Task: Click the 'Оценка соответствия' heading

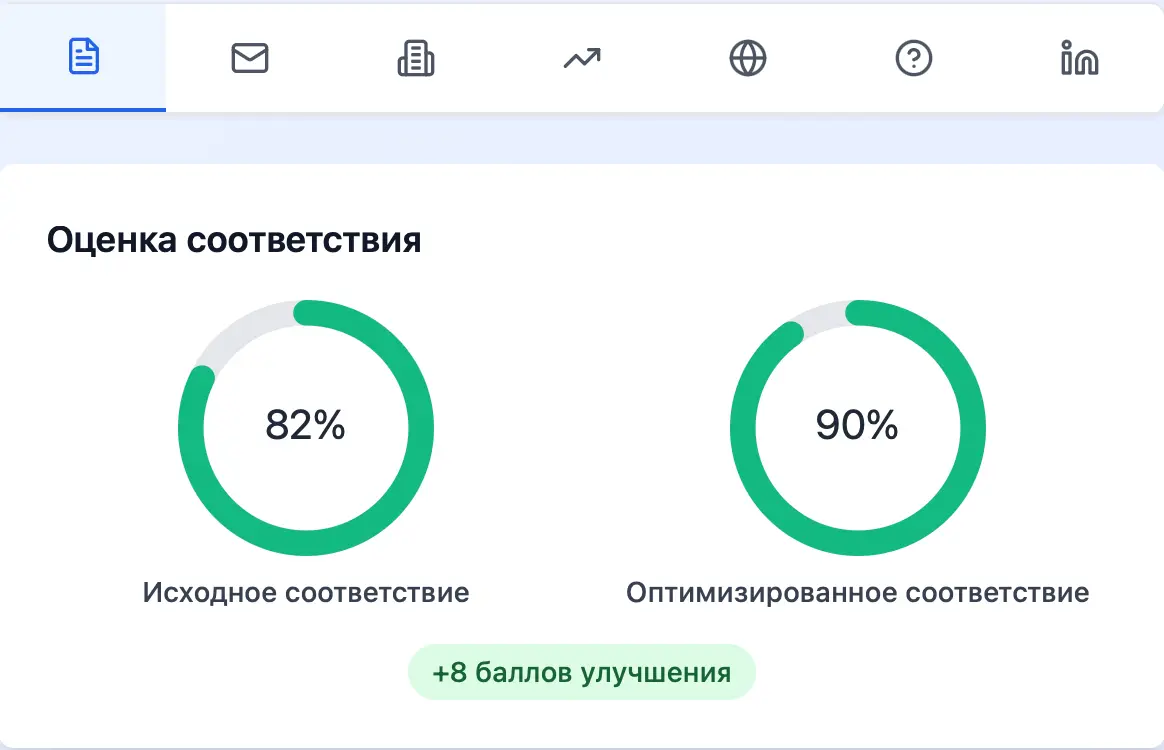Action: coord(233,240)
